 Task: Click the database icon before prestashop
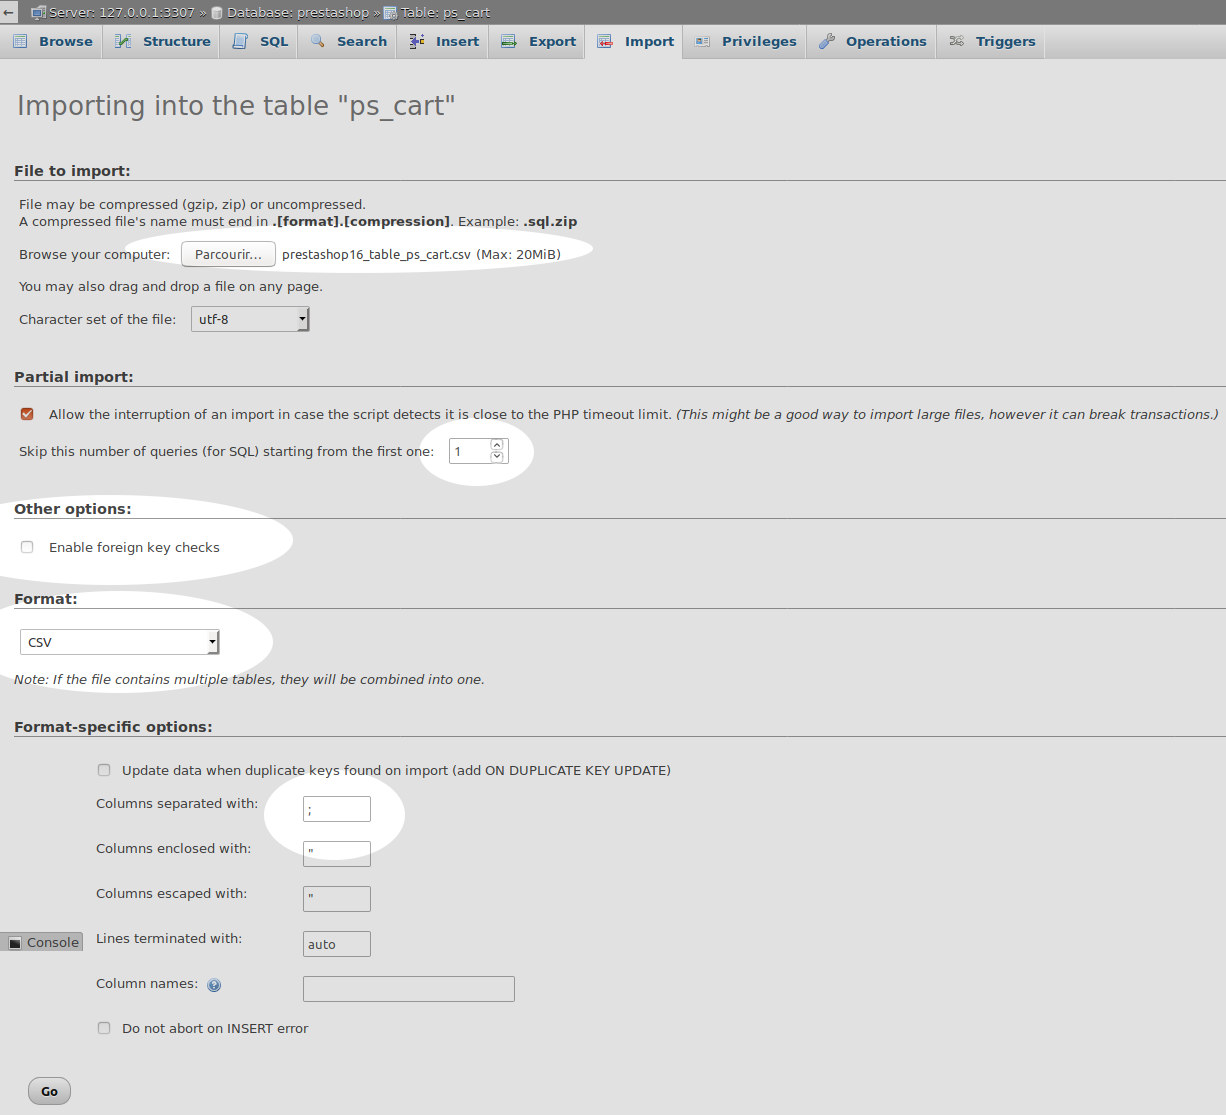pyautogui.click(x=217, y=13)
